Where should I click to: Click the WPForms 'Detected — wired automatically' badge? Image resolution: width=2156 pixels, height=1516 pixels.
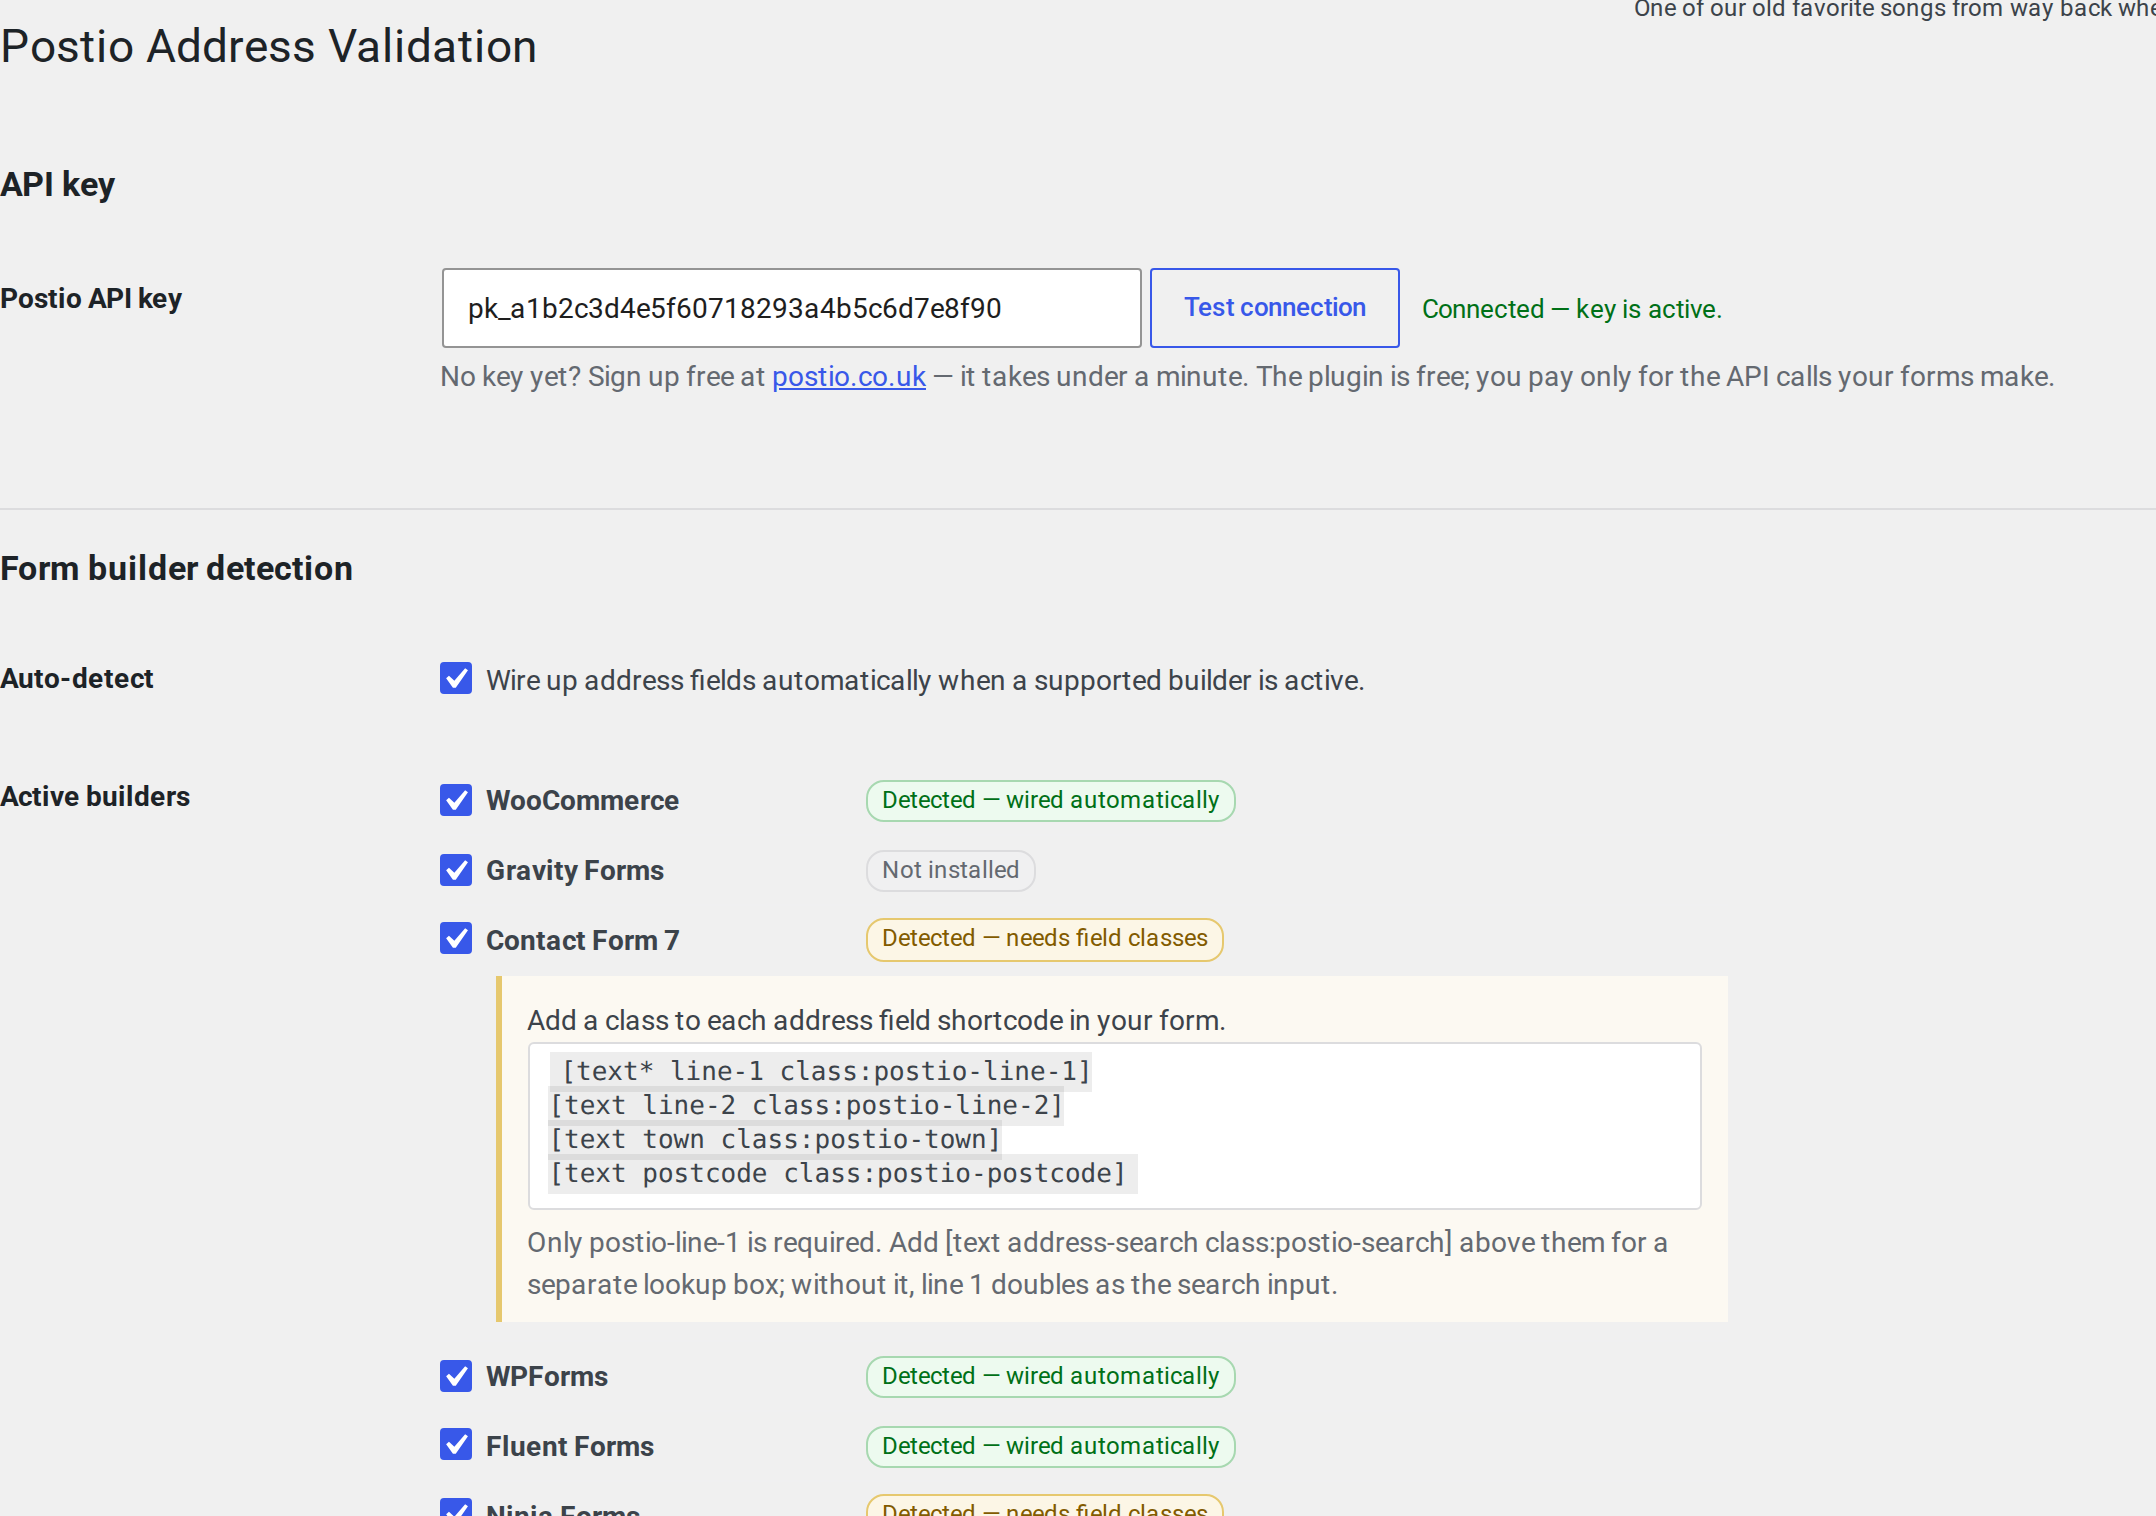click(1050, 1376)
